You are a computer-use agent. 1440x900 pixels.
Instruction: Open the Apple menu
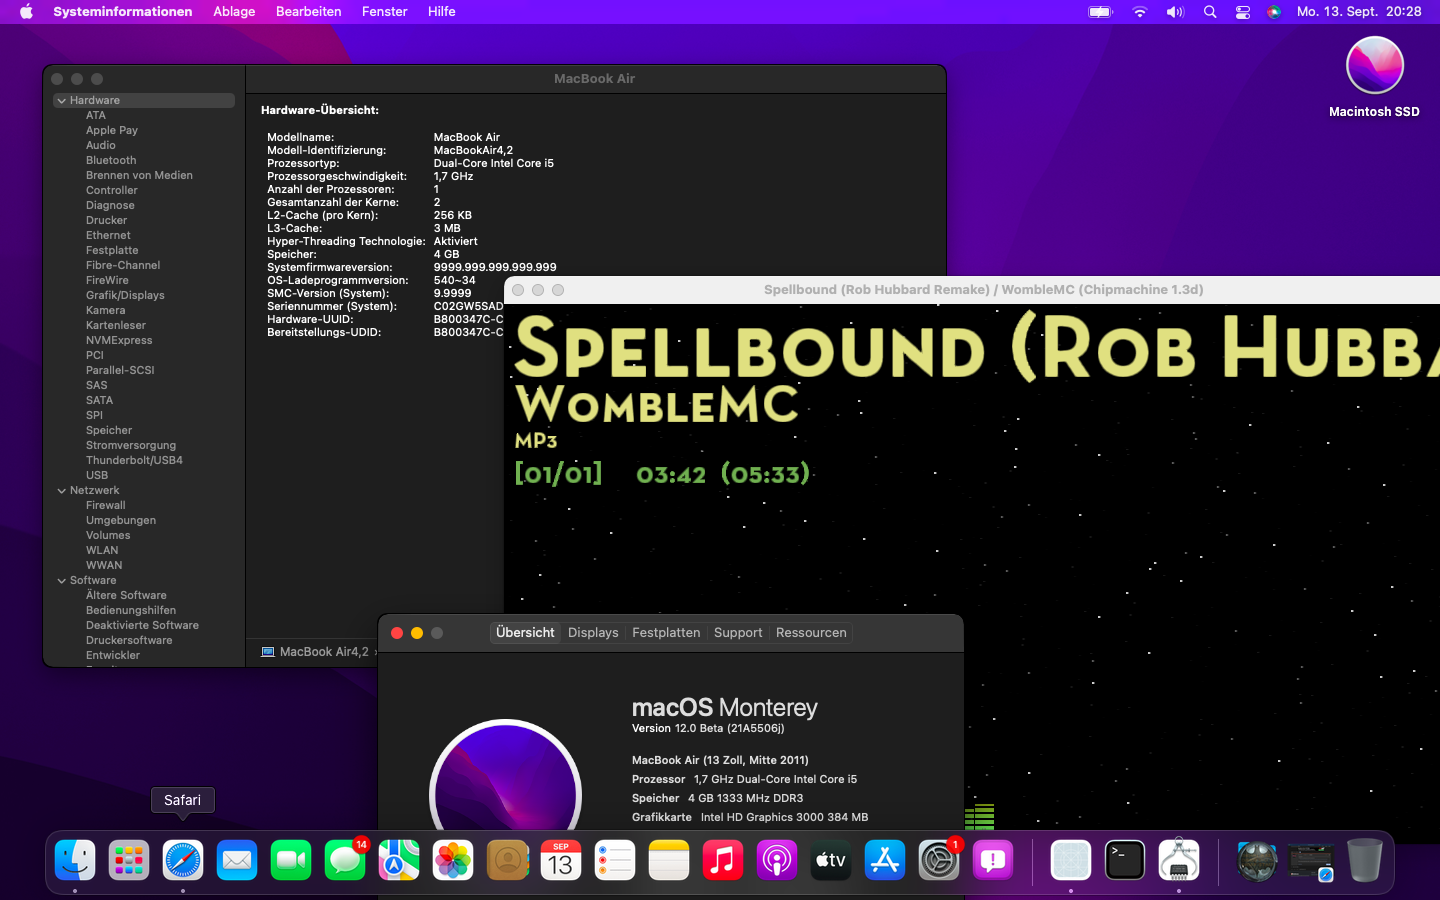click(x=26, y=12)
